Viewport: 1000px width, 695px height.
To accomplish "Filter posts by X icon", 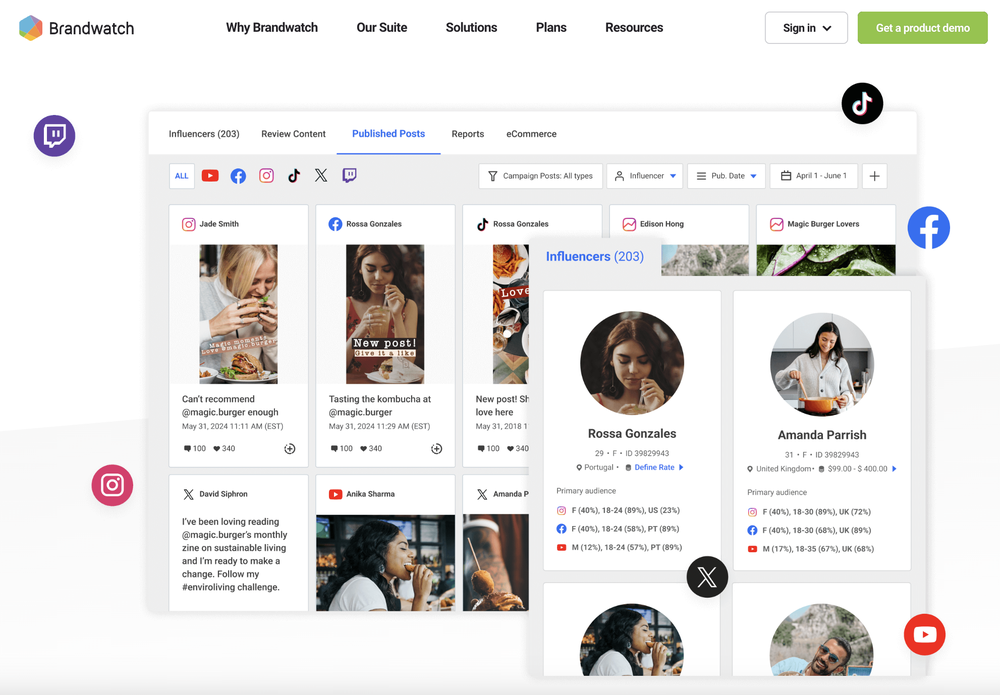I will click(x=321, y=175).
